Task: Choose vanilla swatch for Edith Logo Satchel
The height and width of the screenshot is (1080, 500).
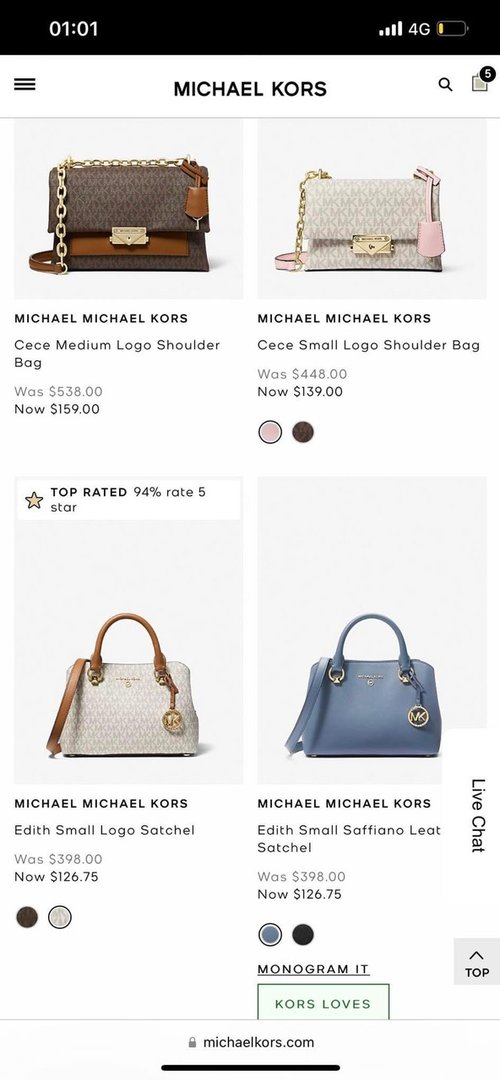Action: [x=60, y=917]
